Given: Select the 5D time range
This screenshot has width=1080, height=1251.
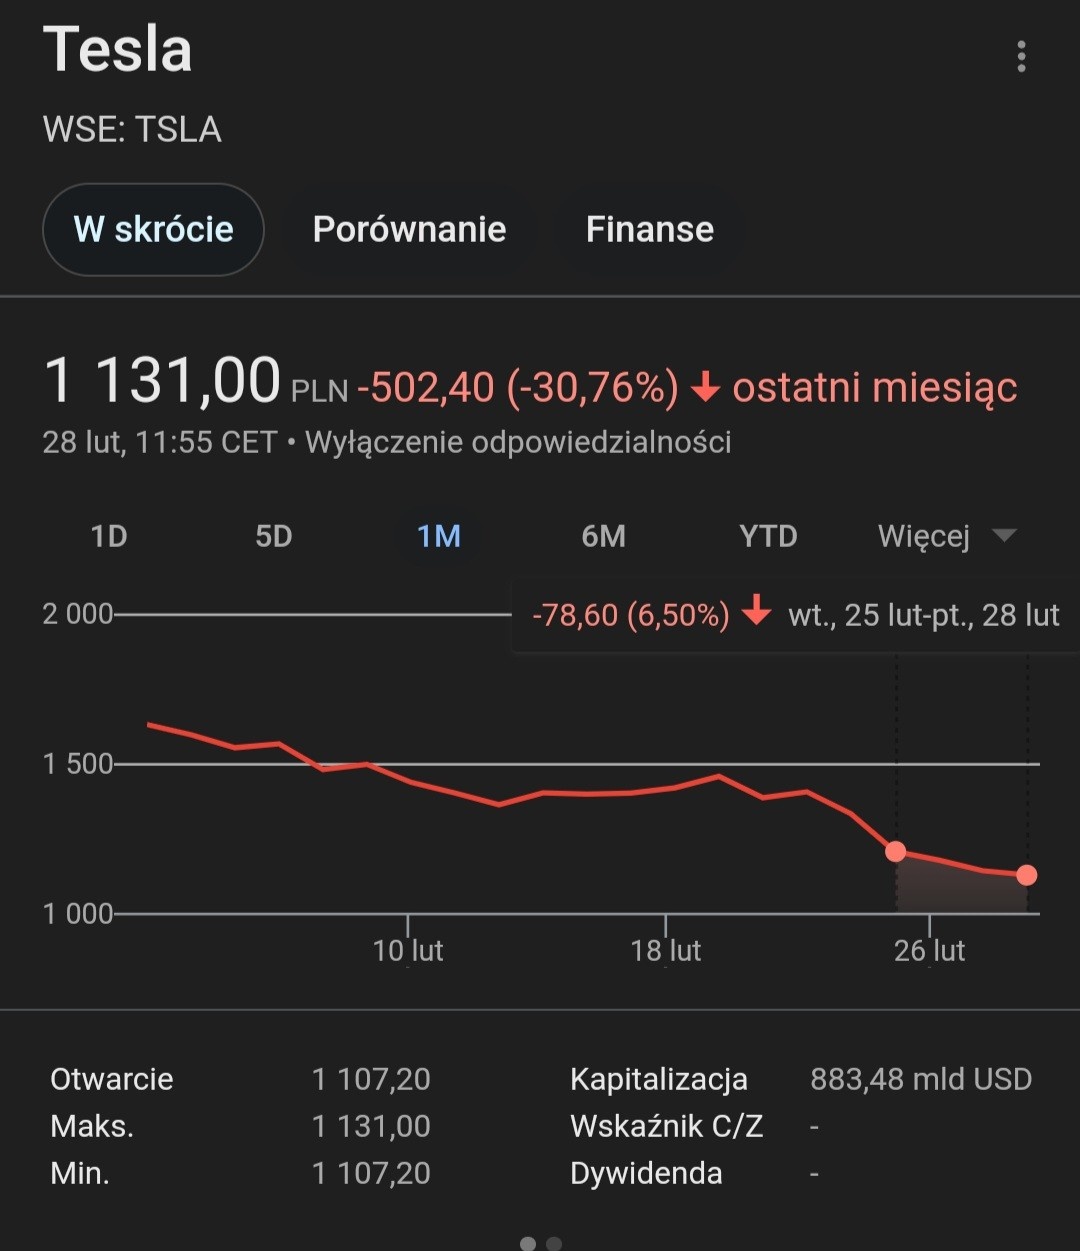Looking at the screenshot, I should pyautogui.click(x=273, y=536).
